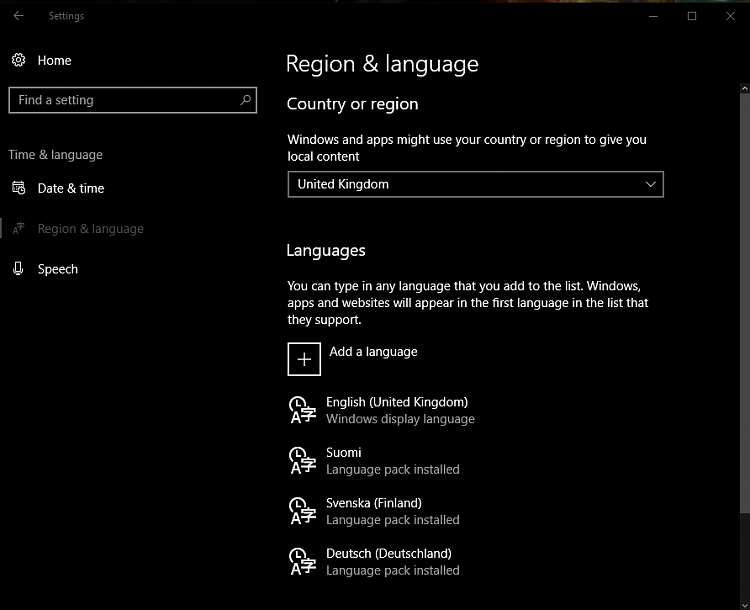Open the United Kingdom country dropdown
750x610 pixels.
point(475,184)
